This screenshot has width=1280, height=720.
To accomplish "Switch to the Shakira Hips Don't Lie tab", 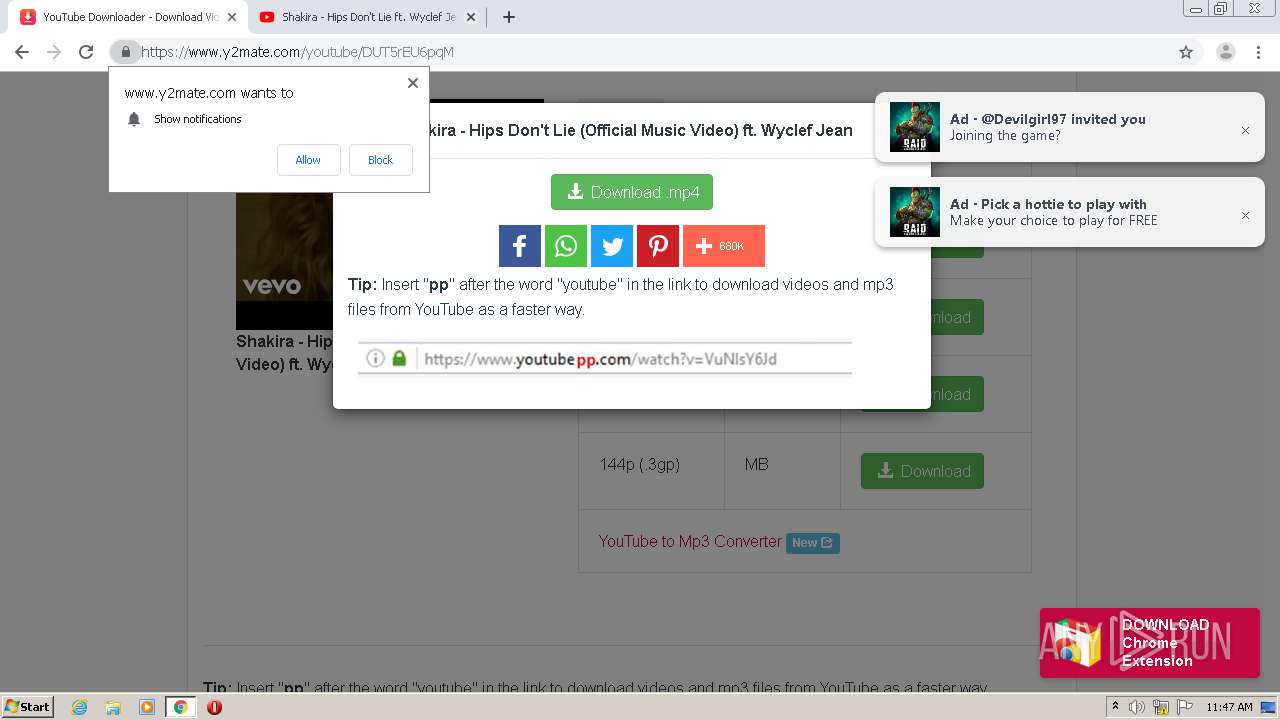I will [x=368, y=17].
